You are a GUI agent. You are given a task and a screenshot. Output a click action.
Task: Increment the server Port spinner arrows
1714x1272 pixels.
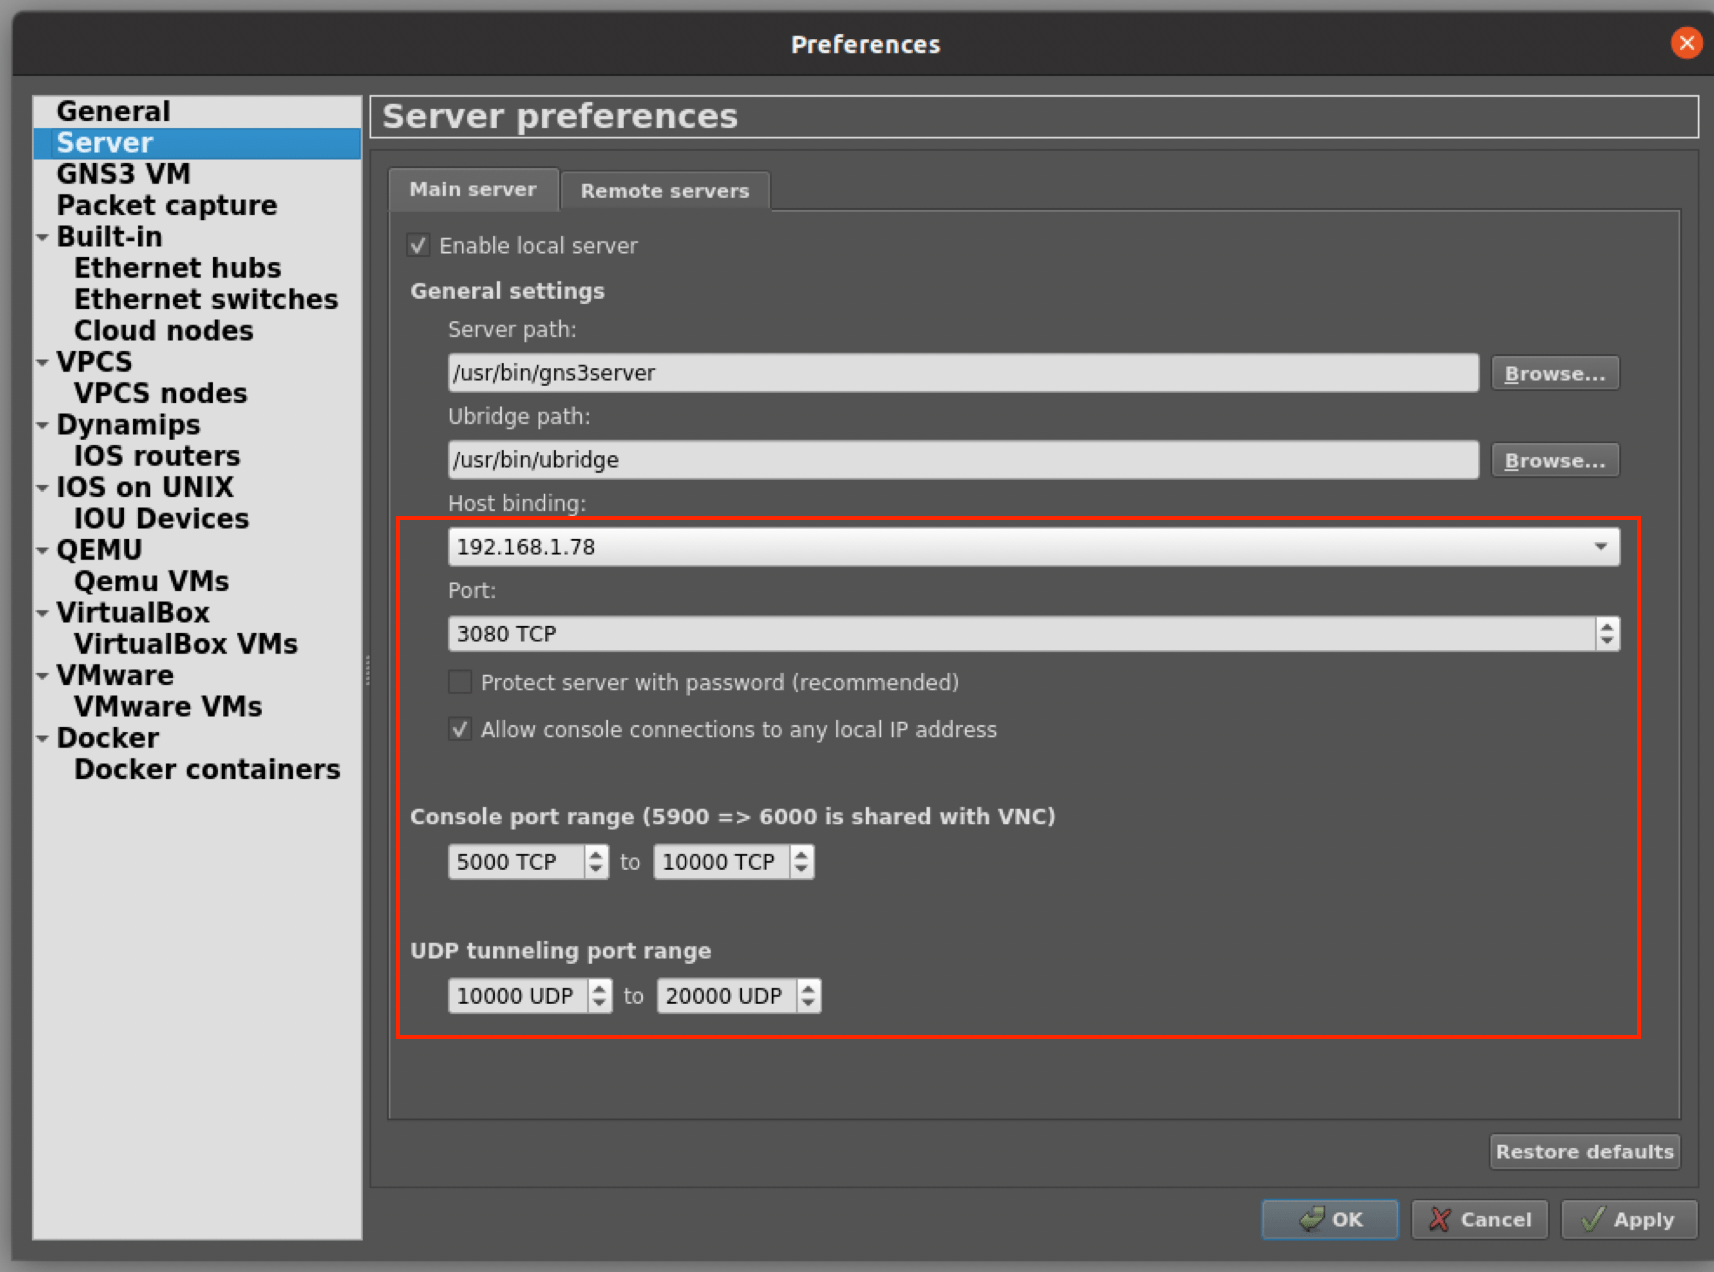coord(1607,626)
